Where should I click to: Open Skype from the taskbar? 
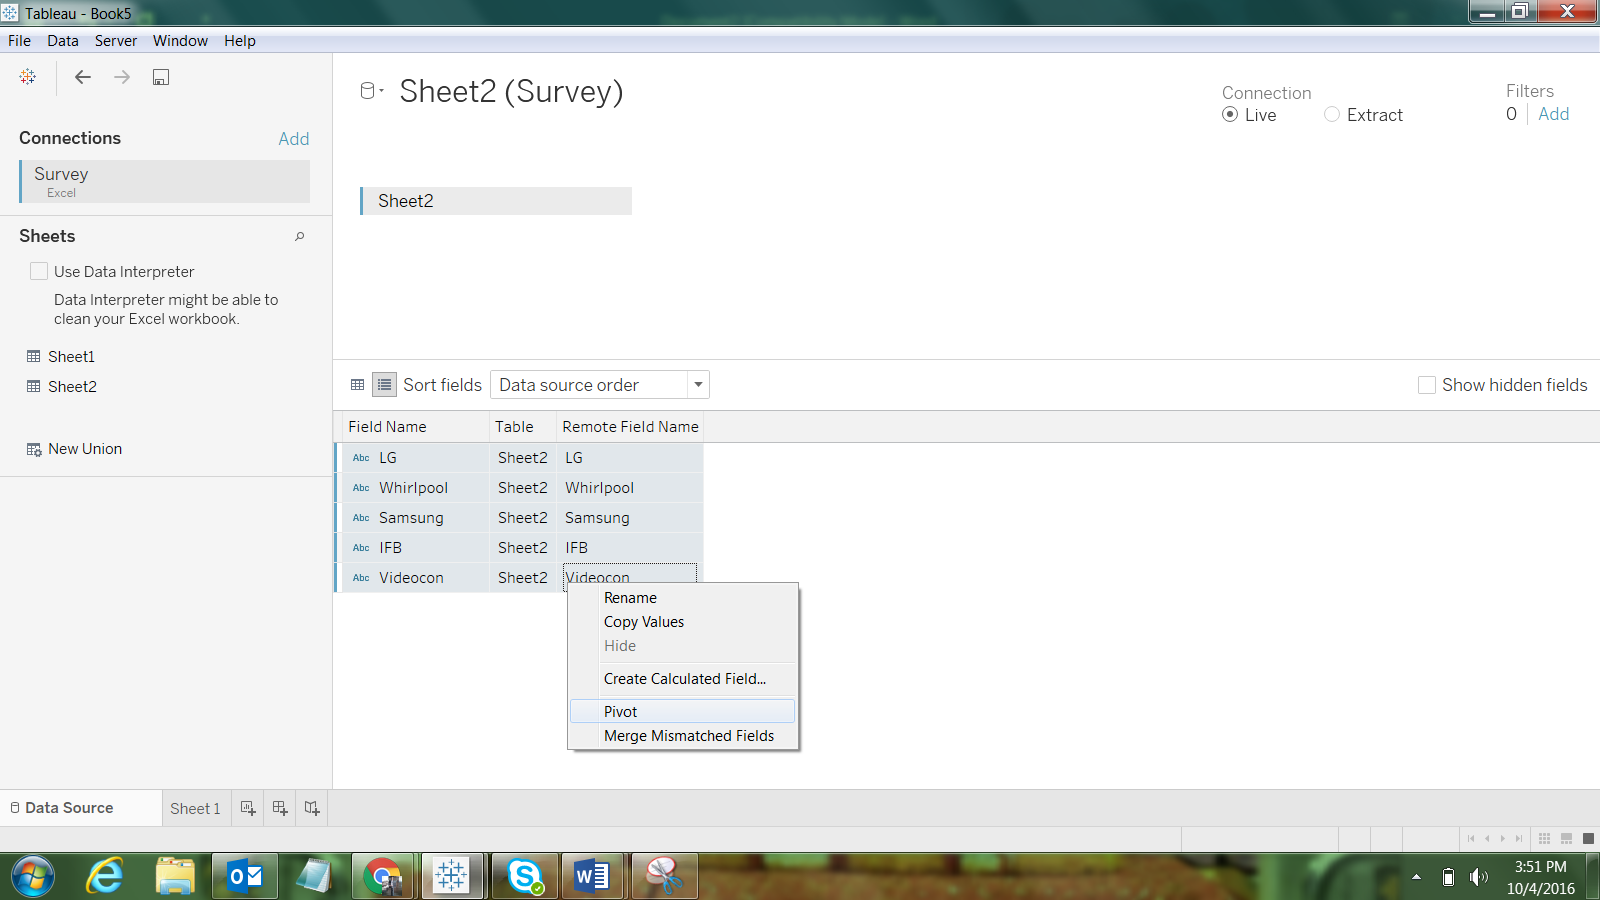coord(524,876)
